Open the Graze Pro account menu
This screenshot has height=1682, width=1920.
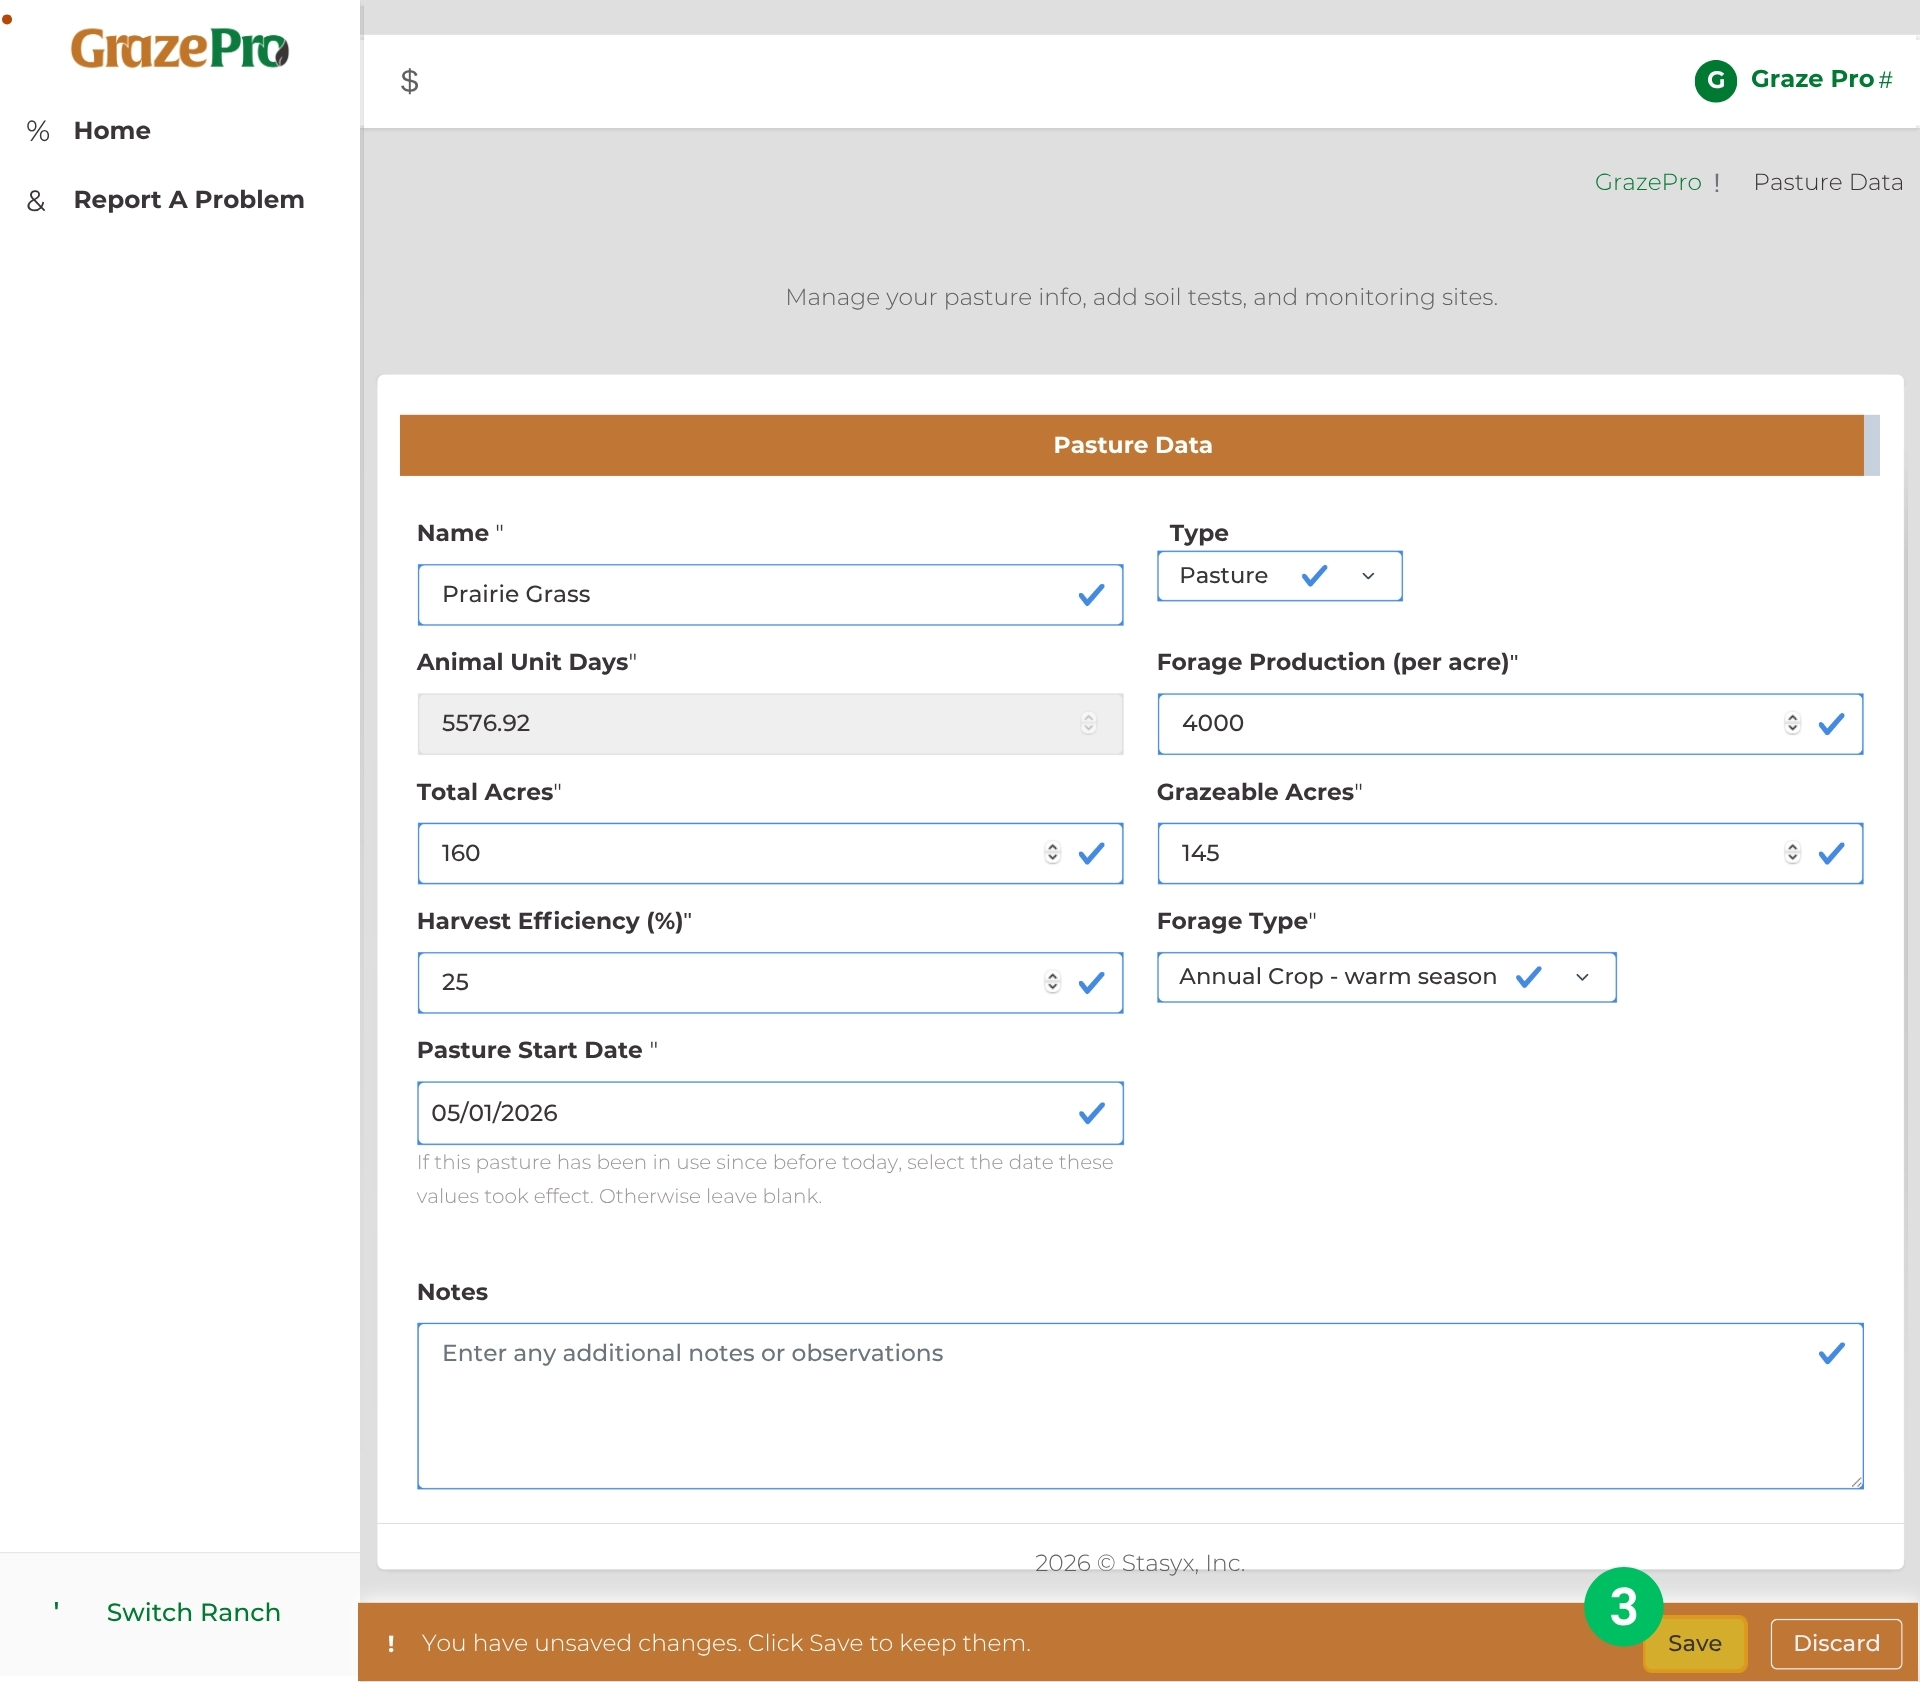1793,80
